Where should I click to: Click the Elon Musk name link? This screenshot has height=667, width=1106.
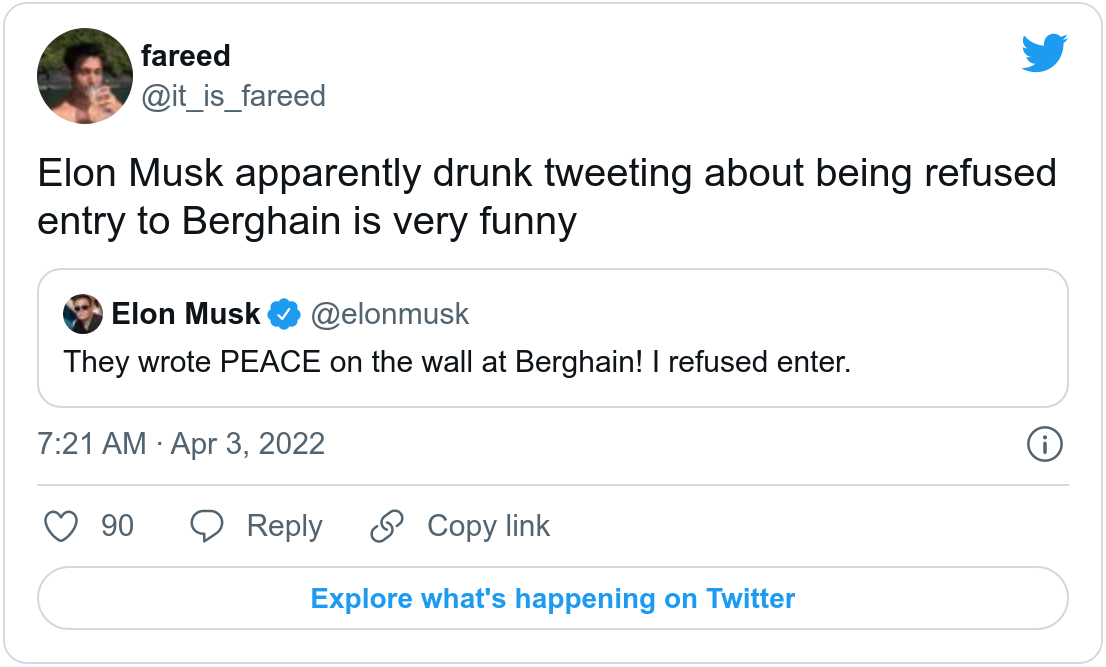(x=186, y=314)
